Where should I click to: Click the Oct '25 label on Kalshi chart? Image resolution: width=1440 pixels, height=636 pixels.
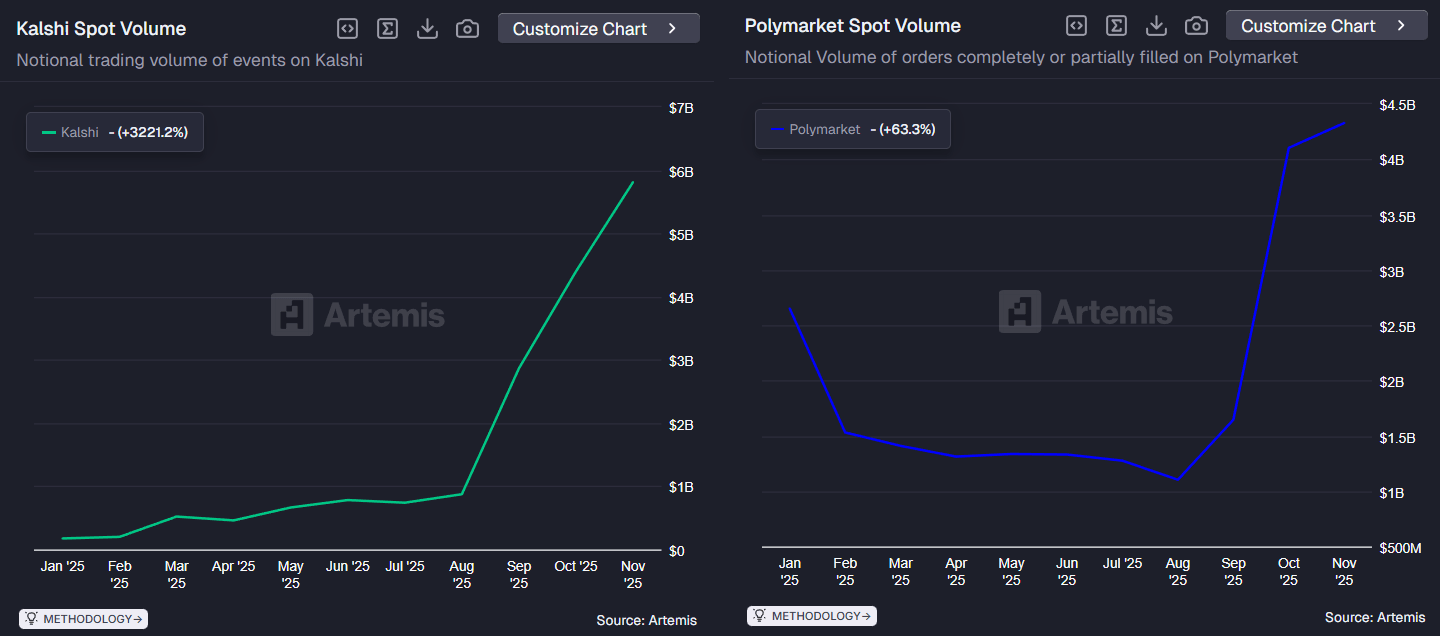[576, 566]
